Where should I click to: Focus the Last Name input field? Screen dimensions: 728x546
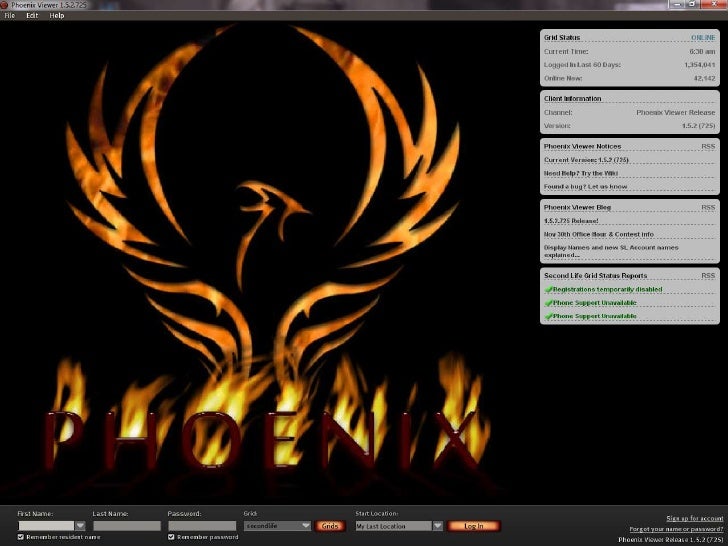point(127,526)
